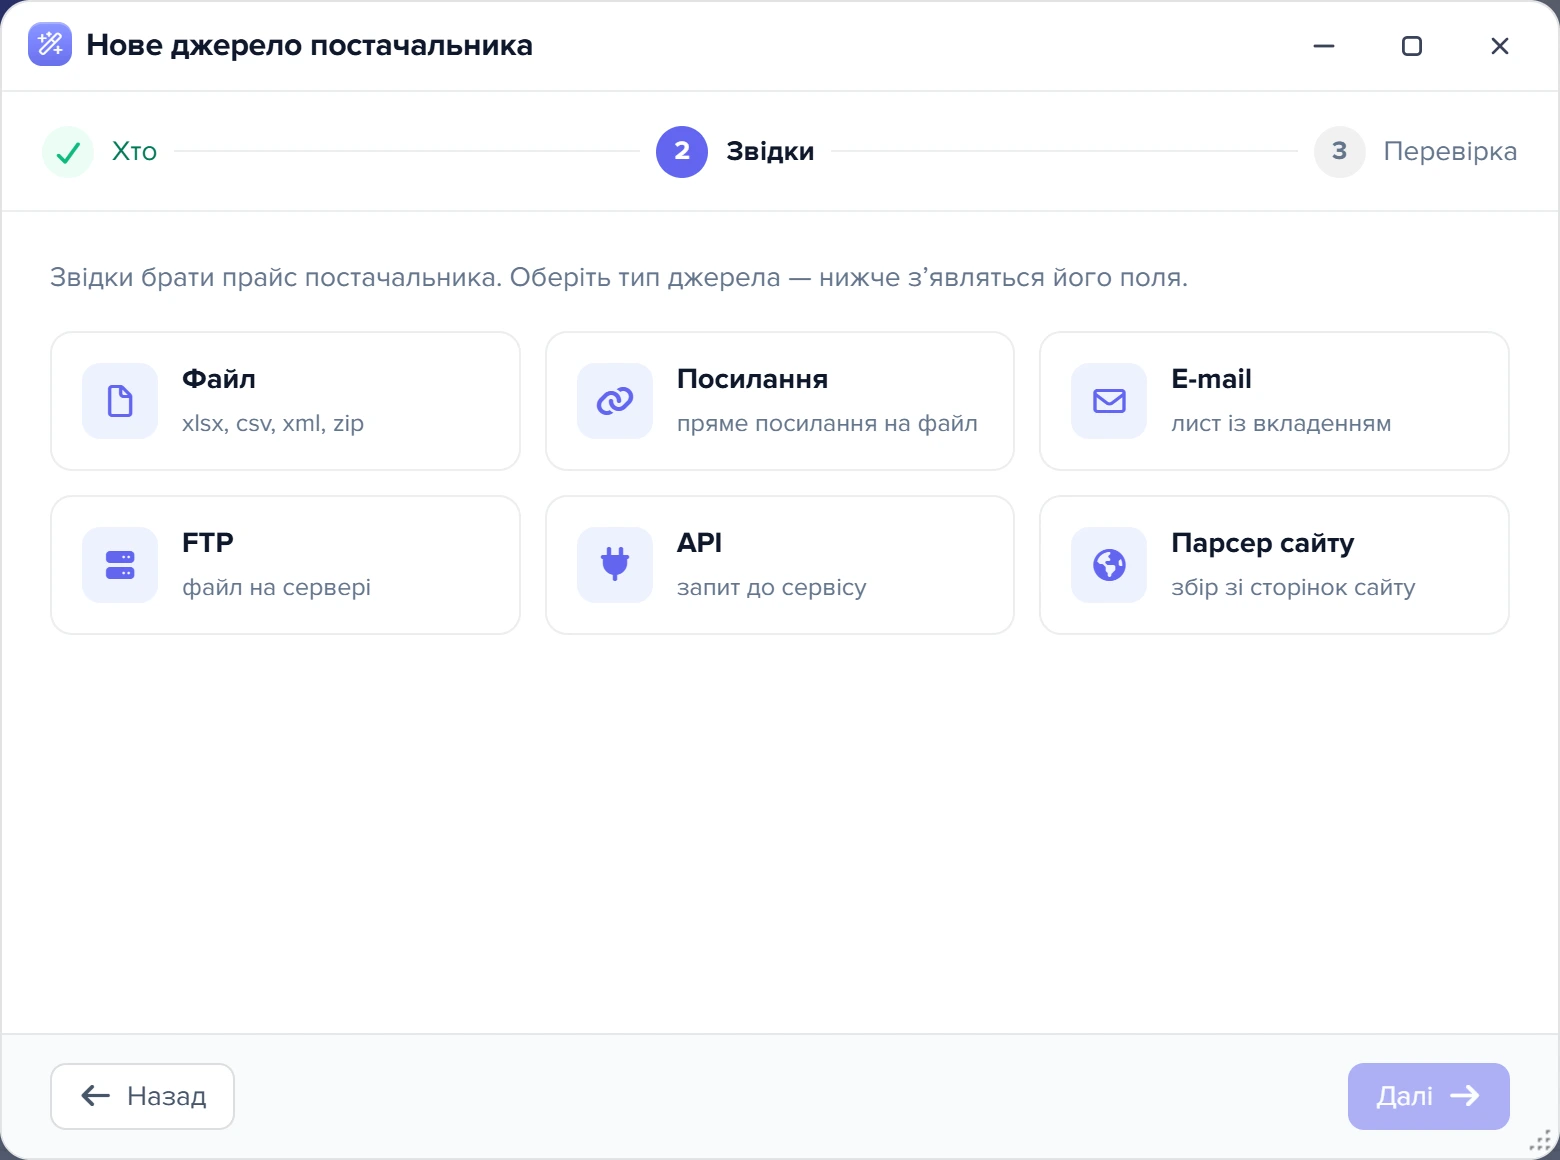
Task: Click the window corner grip at bottom right
Action: 1541,1141
